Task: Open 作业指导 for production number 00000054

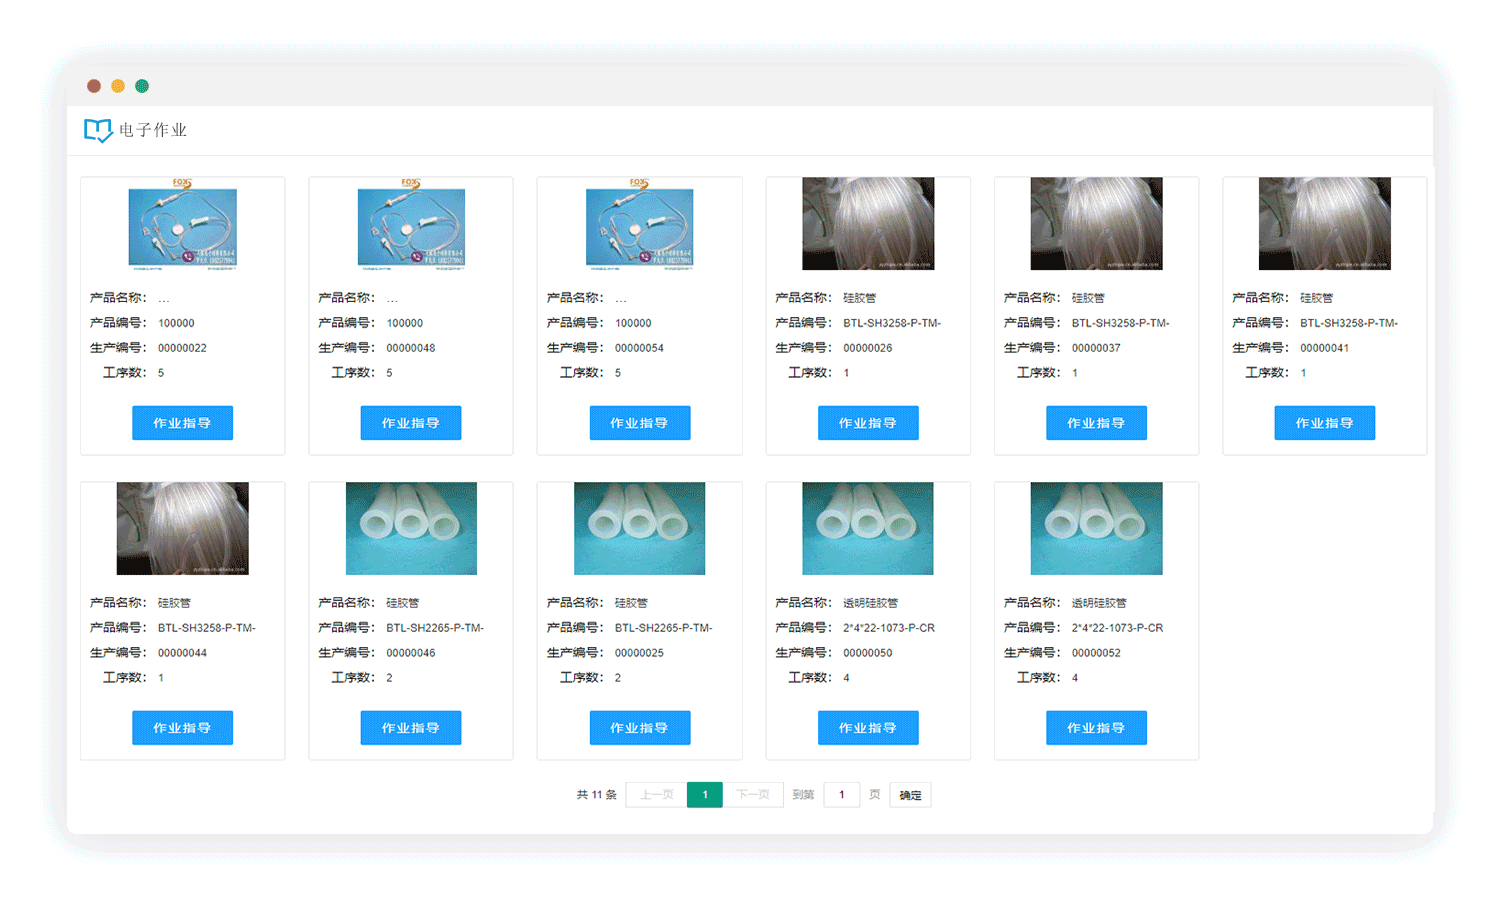Action: 639,423
